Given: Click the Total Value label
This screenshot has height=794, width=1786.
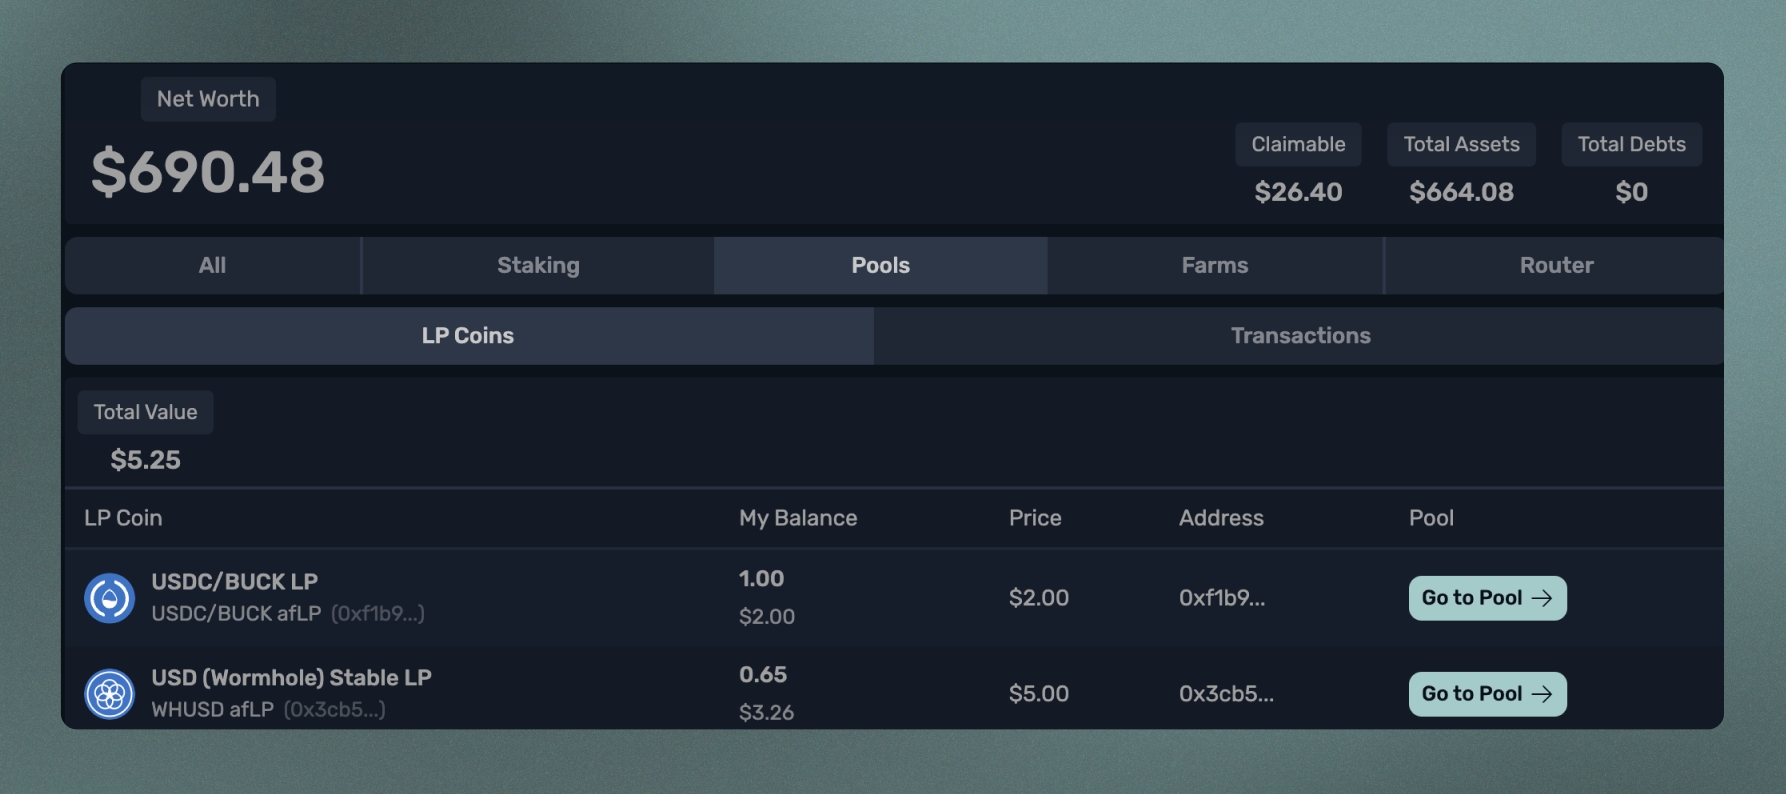Looking at the screenshot, I should click(145, 412).
